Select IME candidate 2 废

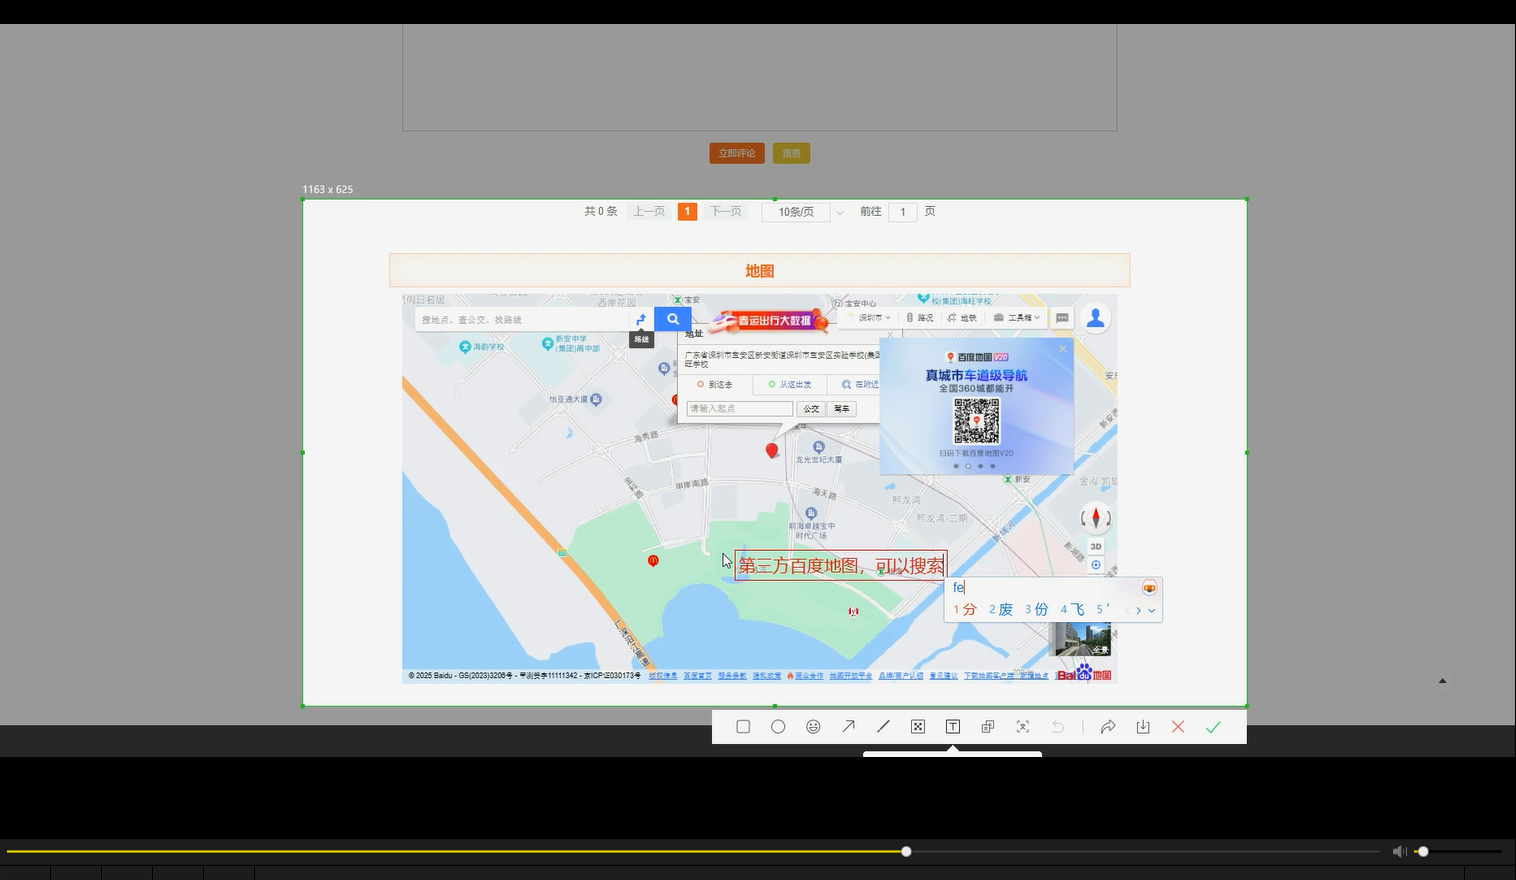pyautogui.click(x=1001, y=610)
